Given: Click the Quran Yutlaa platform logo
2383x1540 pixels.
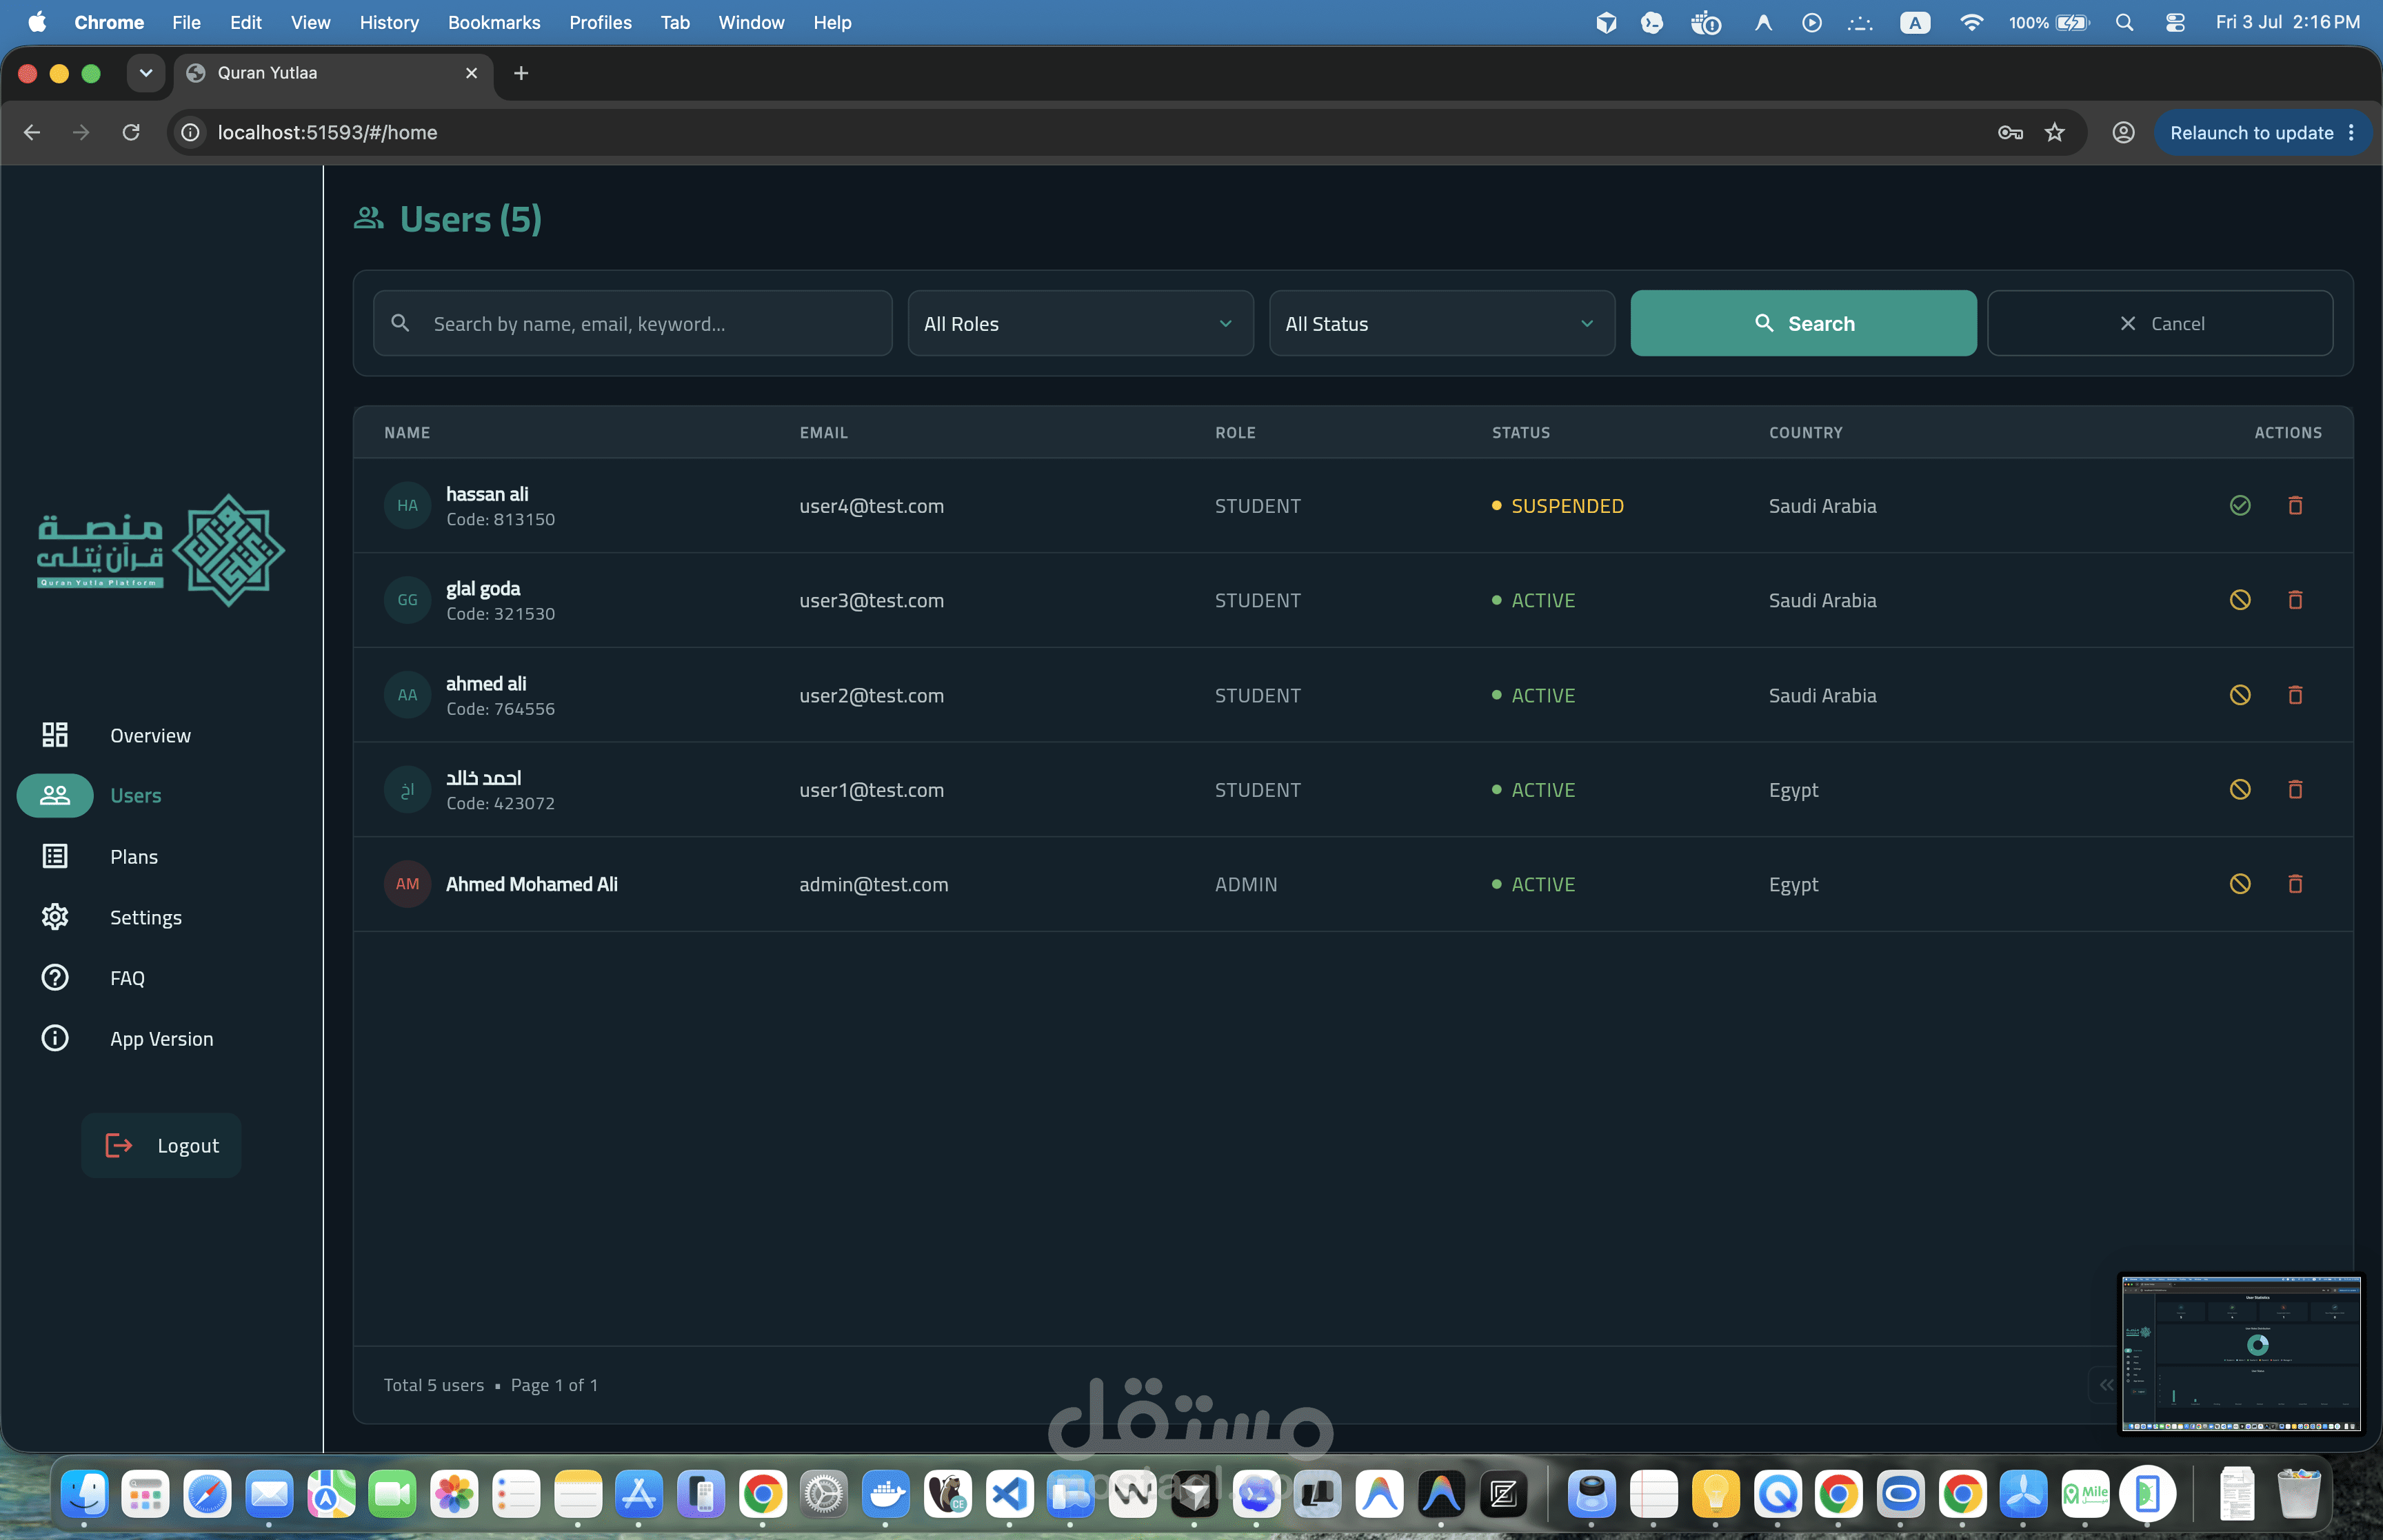Looking at the screenshot, I should [160, 550].
